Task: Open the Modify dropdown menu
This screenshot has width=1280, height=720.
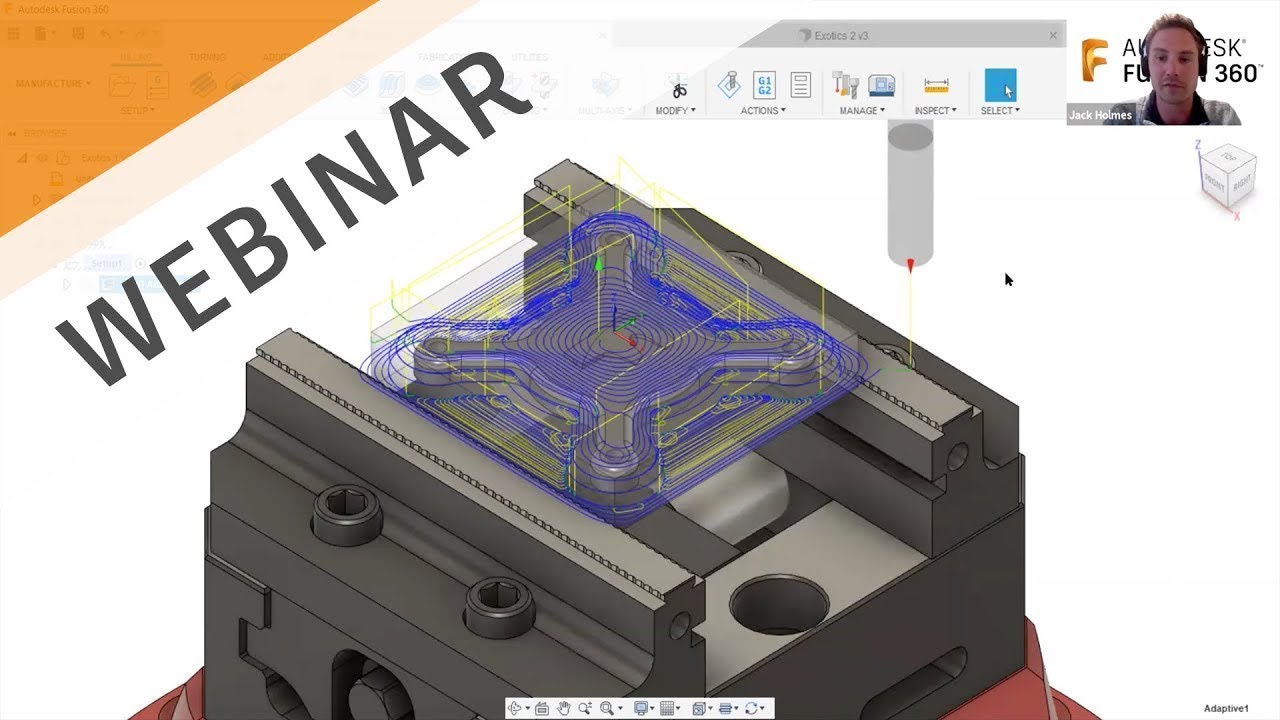Action: tap(675, 111)
